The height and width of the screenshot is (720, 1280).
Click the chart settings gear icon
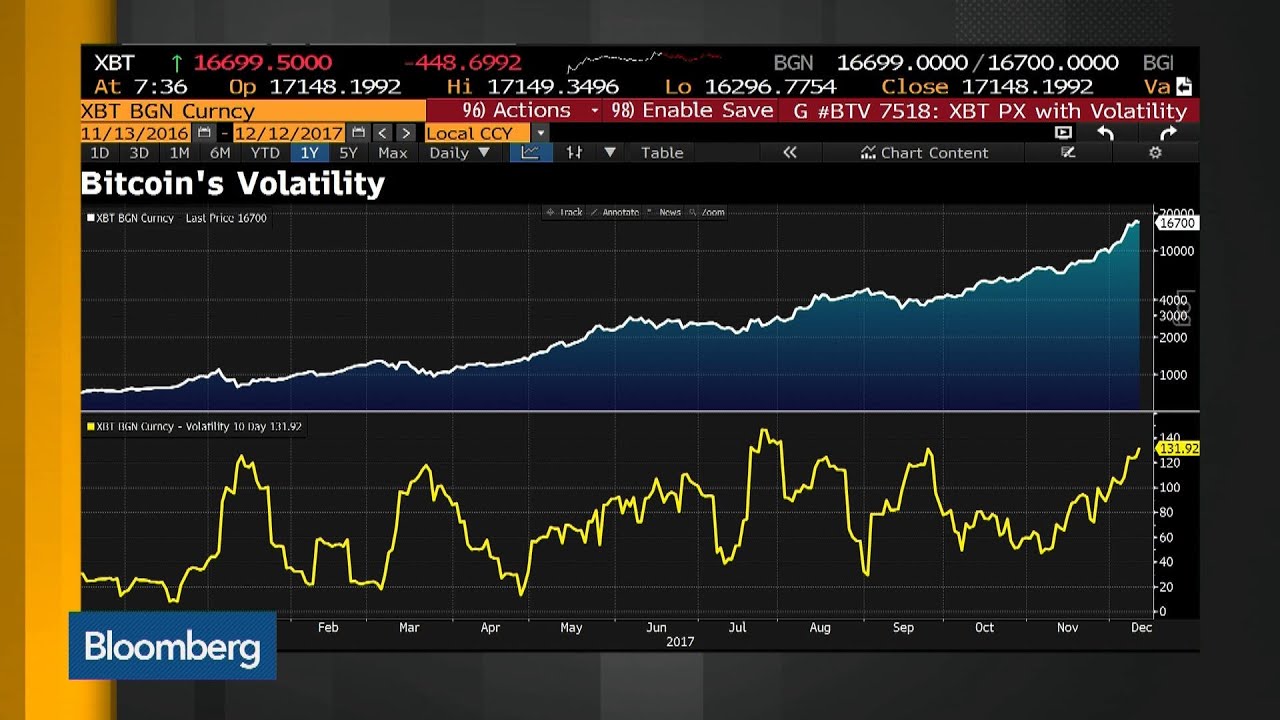[1155, 153]
